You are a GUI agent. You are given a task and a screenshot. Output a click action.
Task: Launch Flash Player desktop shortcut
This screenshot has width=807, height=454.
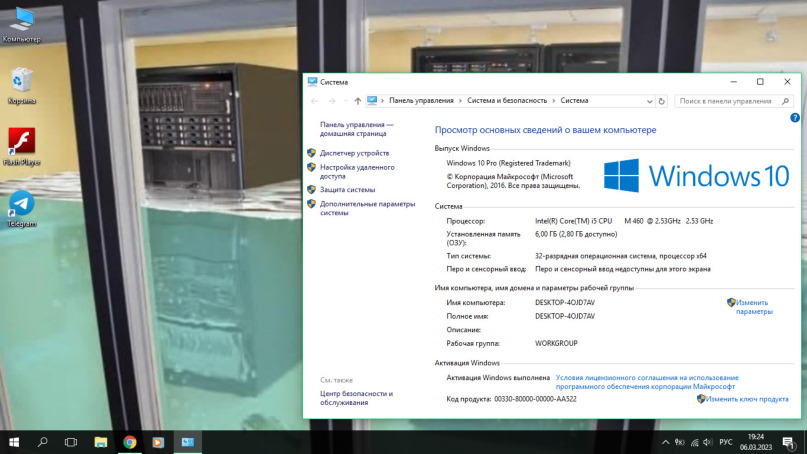(22, 147)
